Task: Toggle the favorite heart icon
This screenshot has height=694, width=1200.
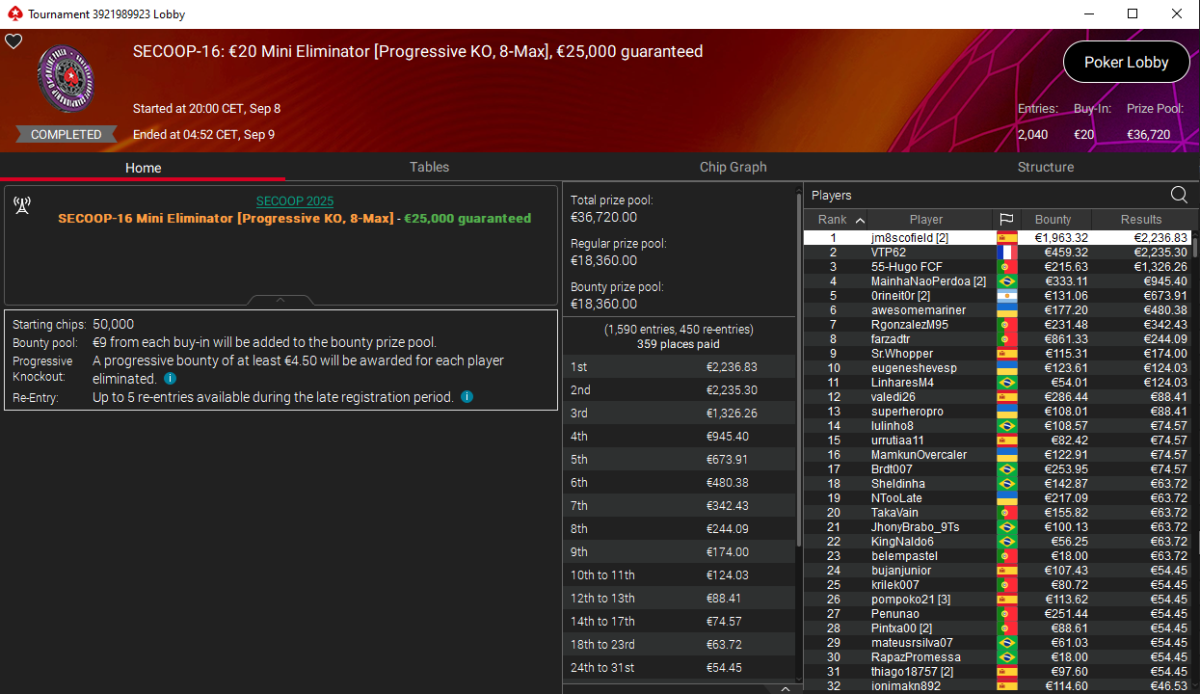Action: (x=13, y=41)
